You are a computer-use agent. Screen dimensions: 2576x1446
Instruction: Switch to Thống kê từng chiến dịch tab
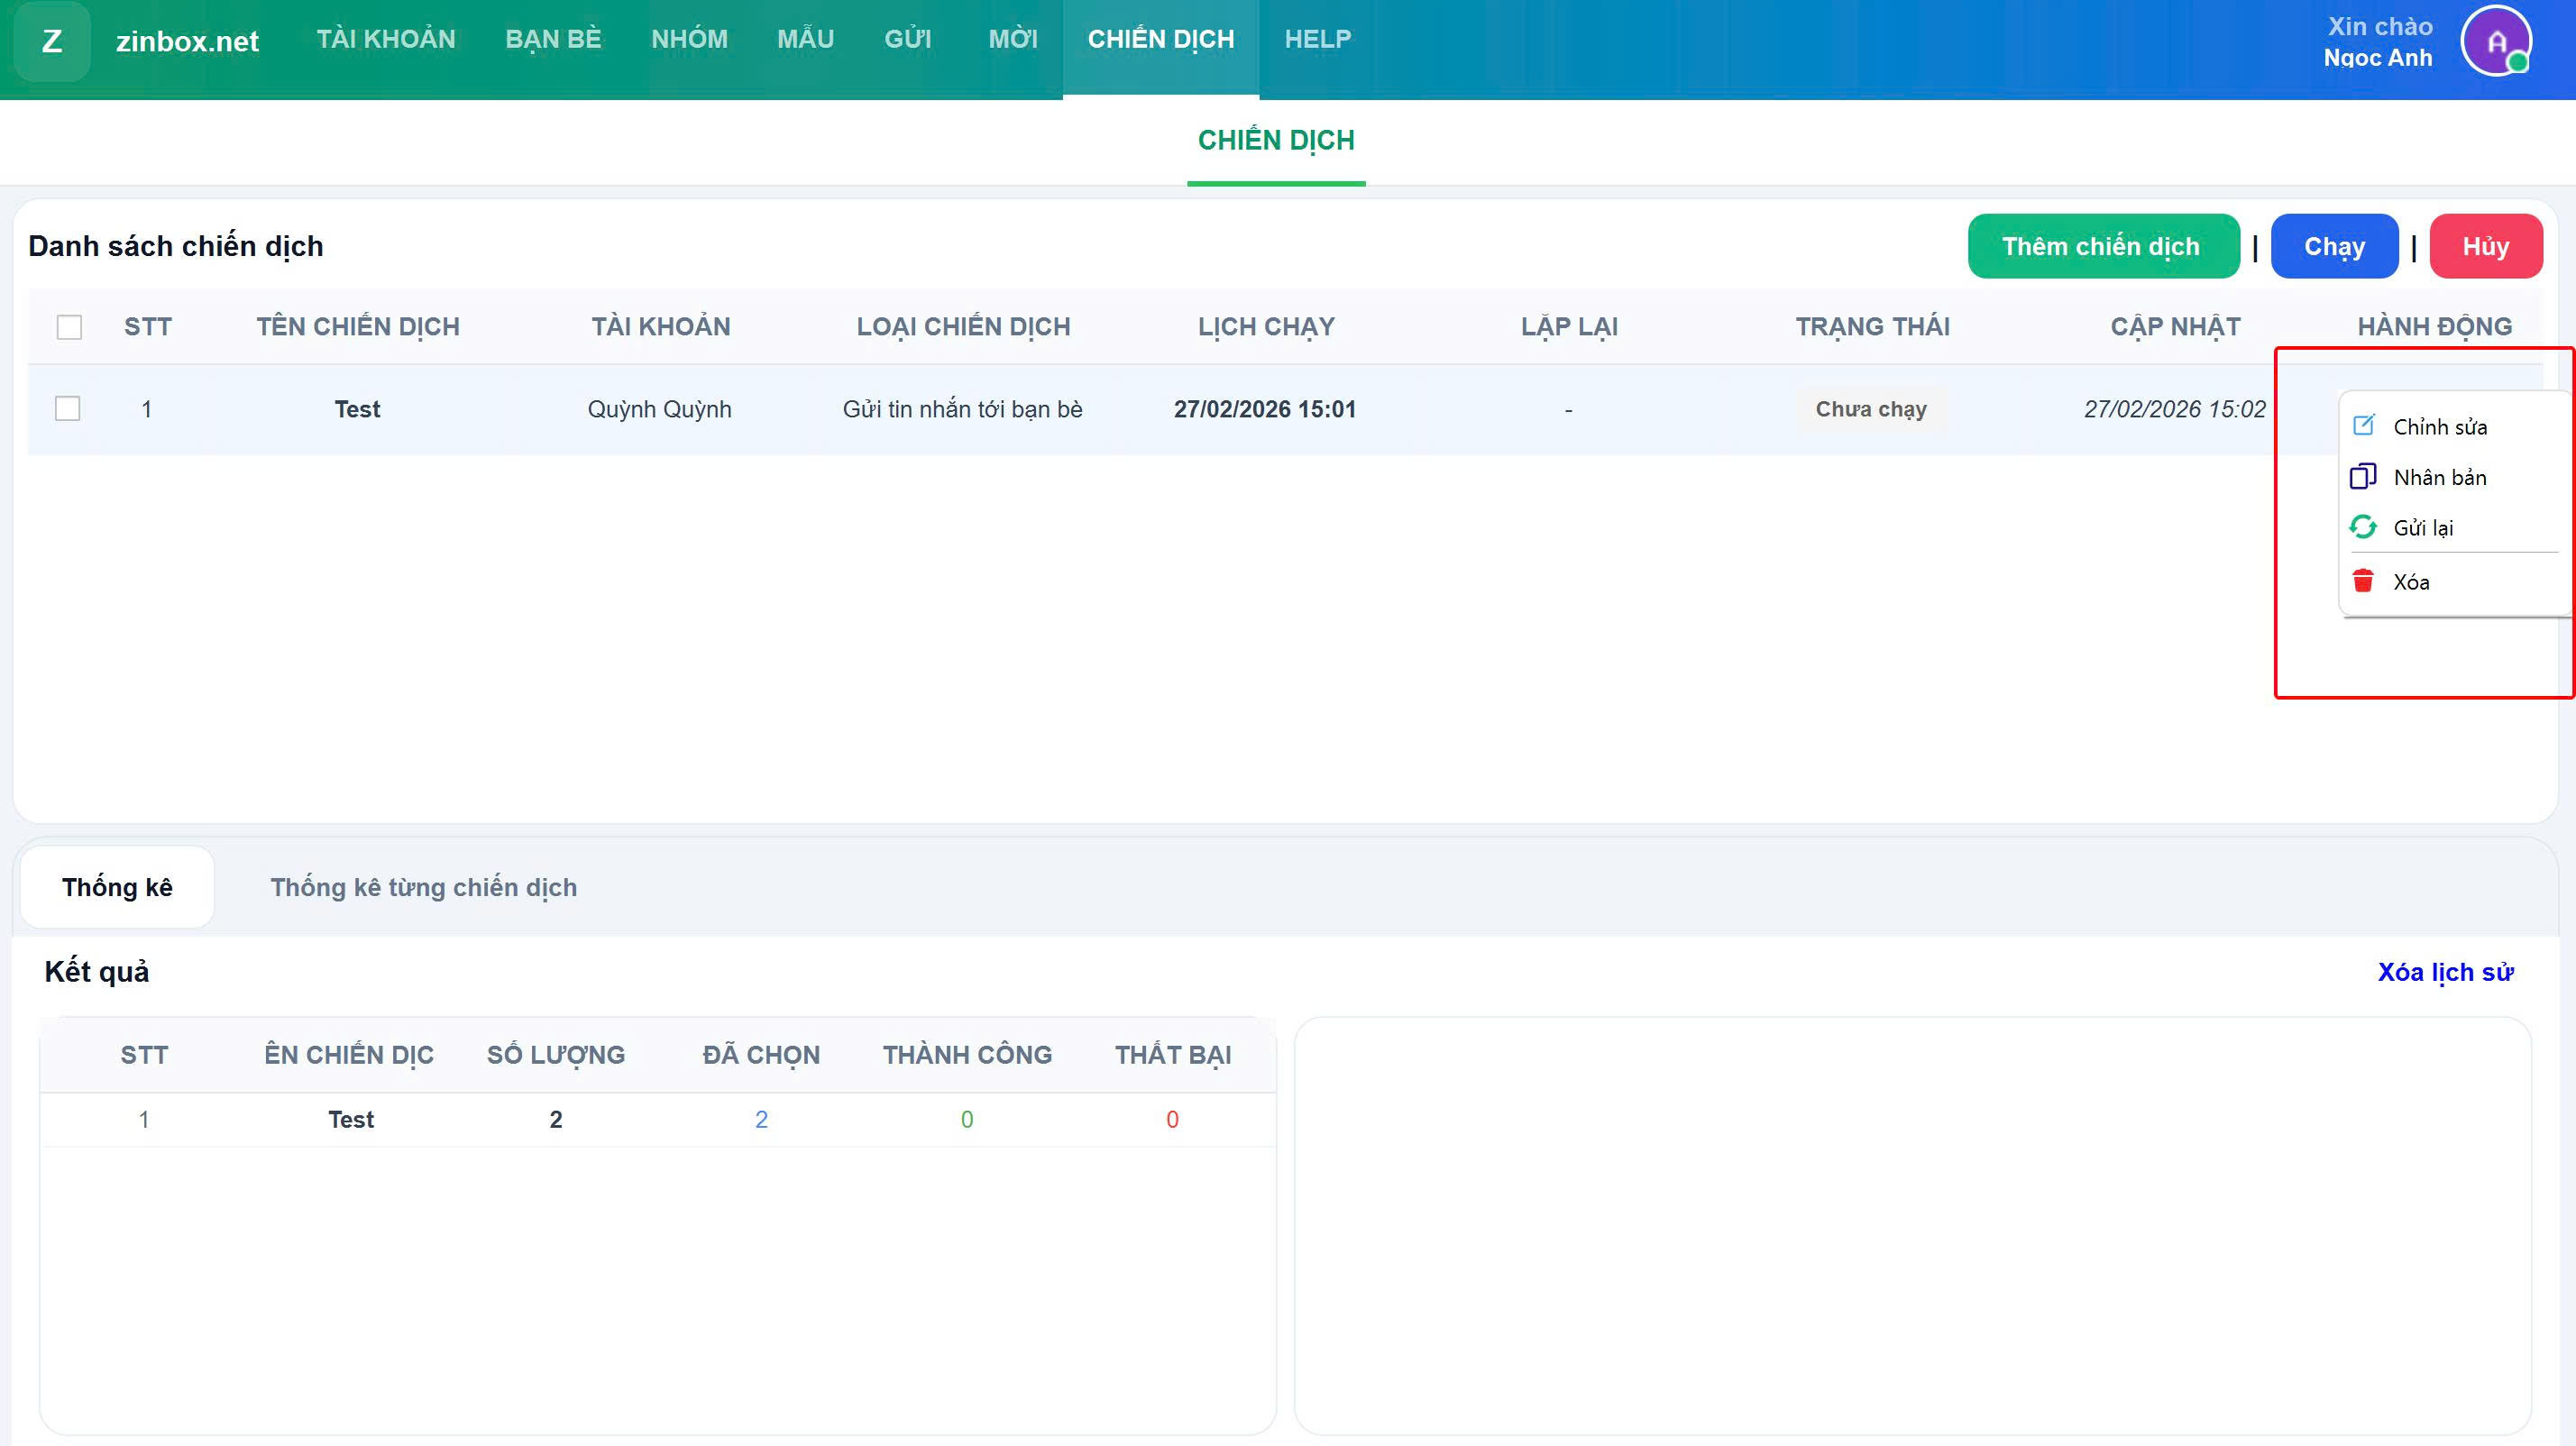point(423,887)
